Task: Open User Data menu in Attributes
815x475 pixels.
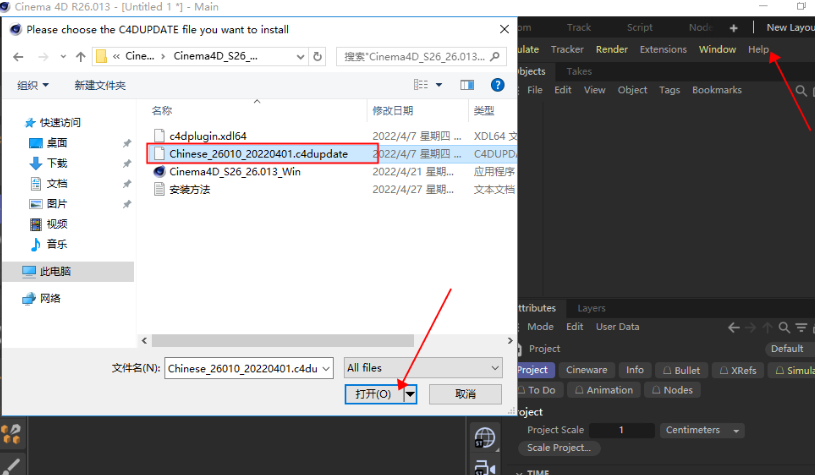Action: click(x=617, y=327)
